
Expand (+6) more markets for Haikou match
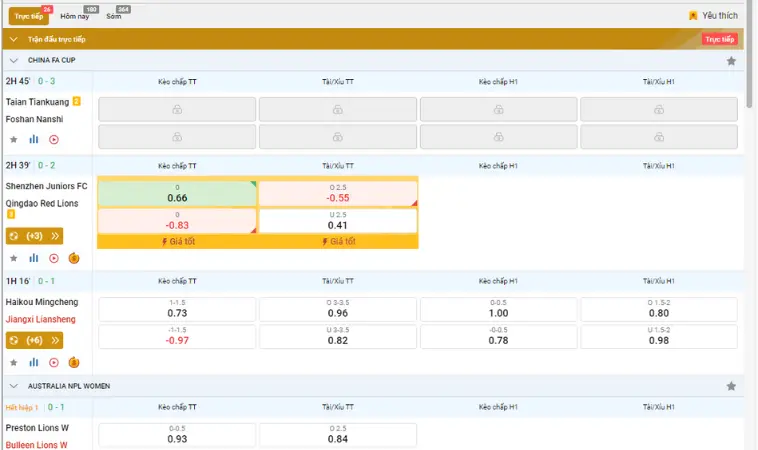[x=34, y=340]
